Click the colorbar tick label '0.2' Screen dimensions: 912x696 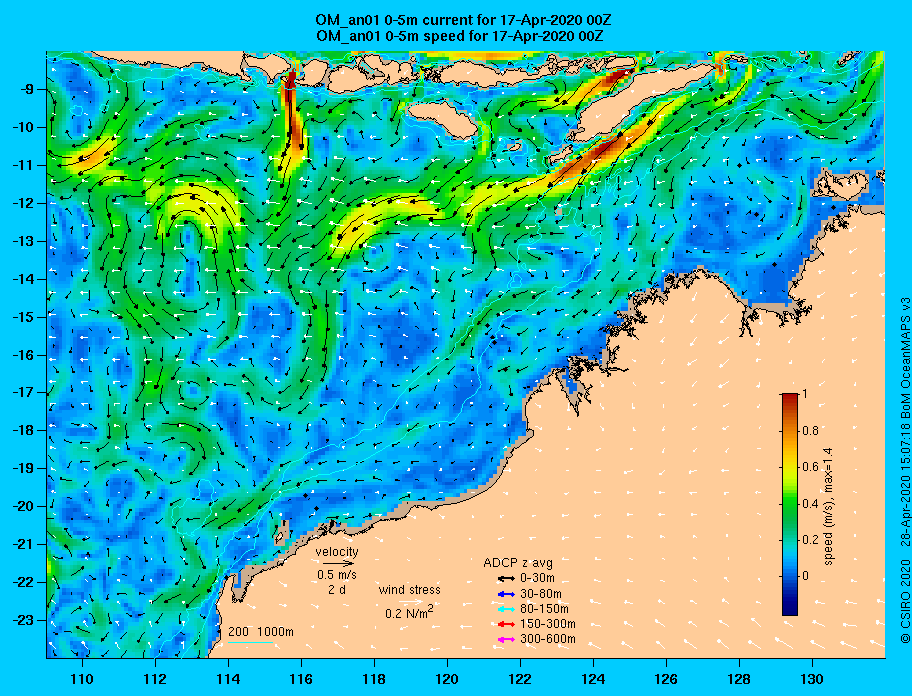click(x=810, y=540)
